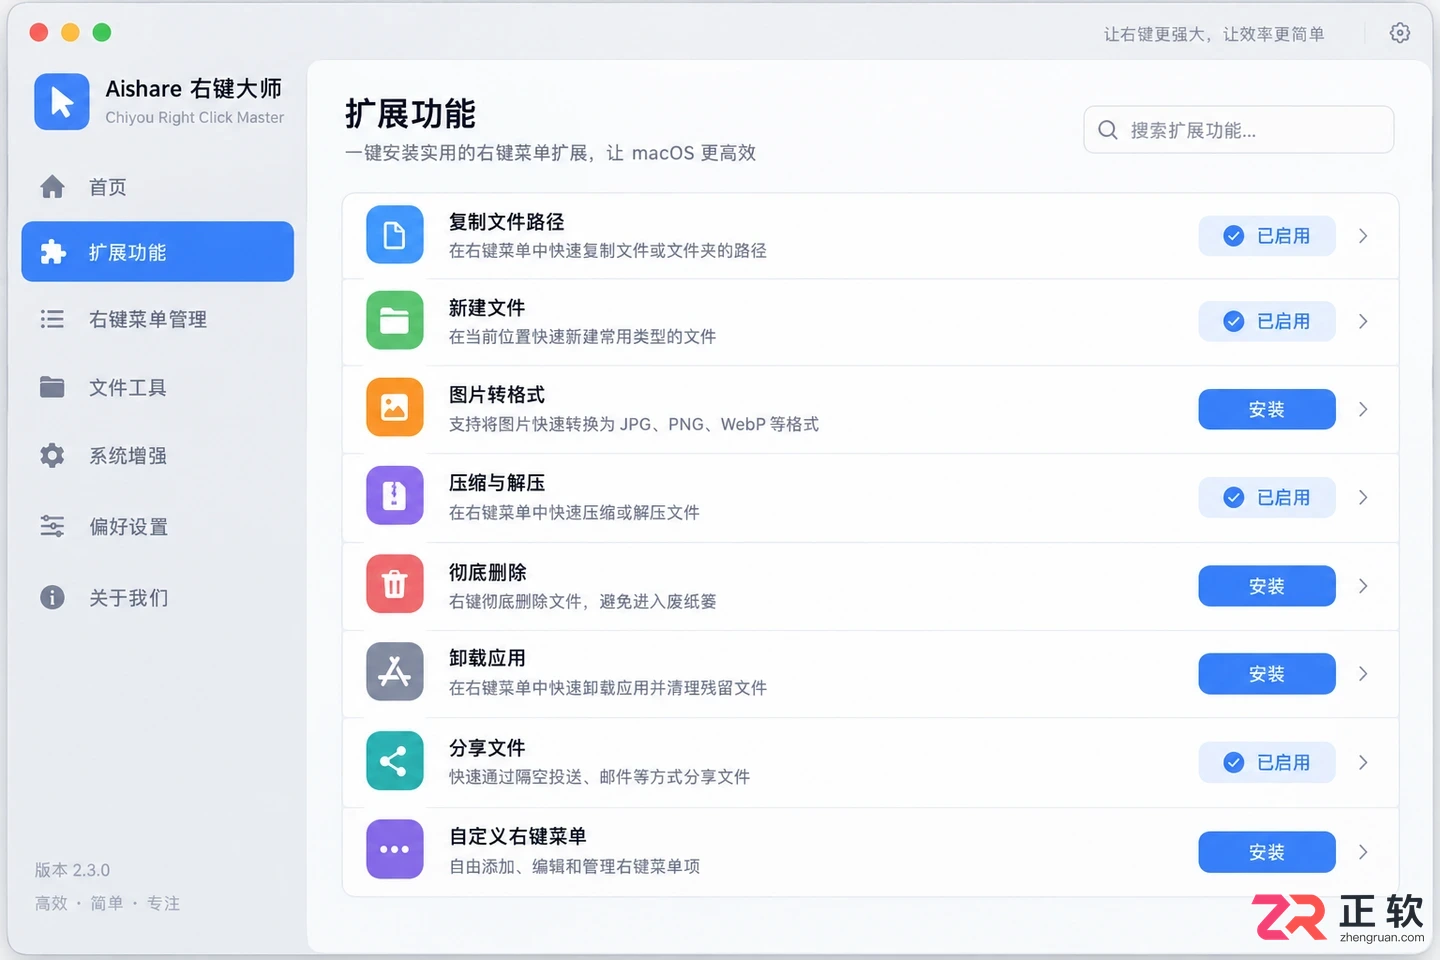The height and width of the screenshot is (960, 1440).
Task: Click the 自定义右键菜单 three-dots icon
Action: pos(395,850)
